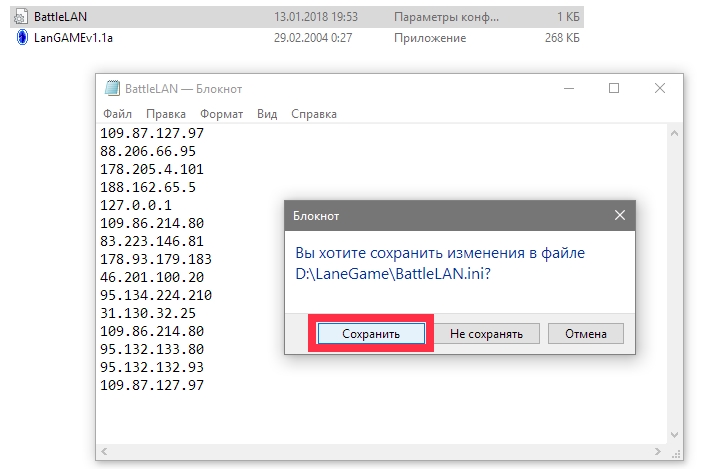Click the LanGAMEv1.1a application icon
Viewport: 721px width, 469px height.
pos(22,37)
